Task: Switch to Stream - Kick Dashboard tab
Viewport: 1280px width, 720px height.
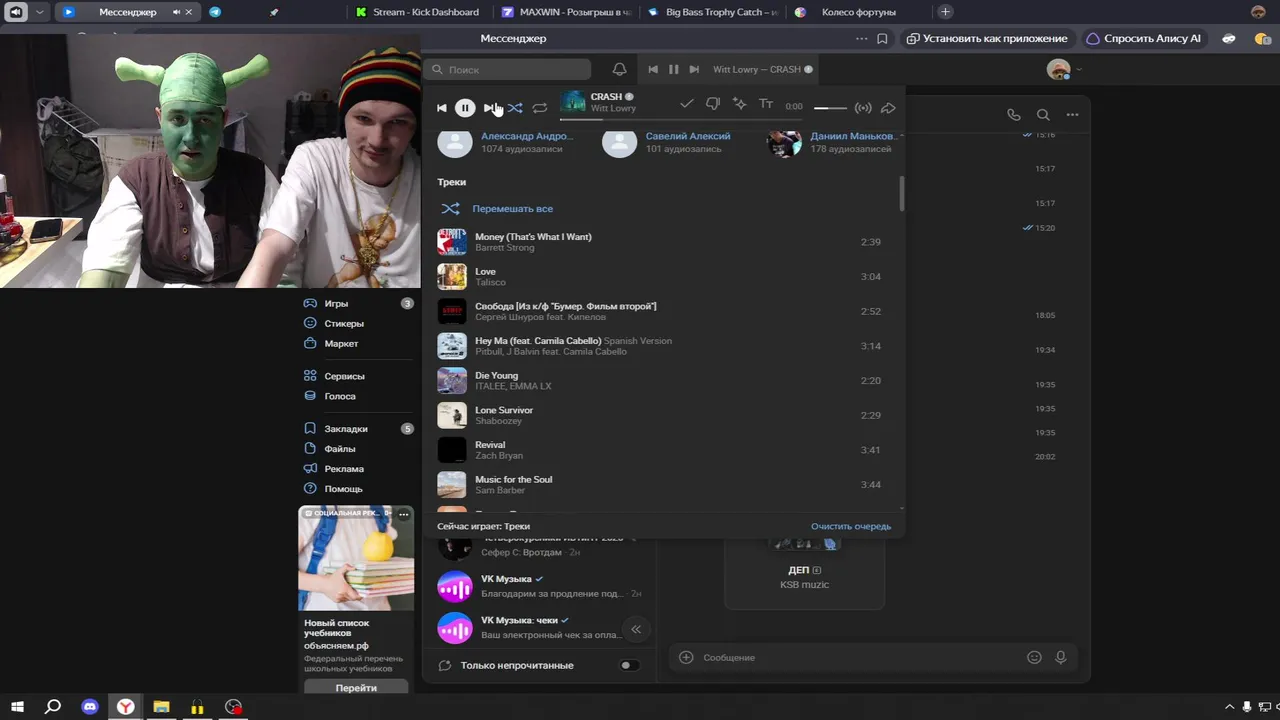Action: (417, 12)
